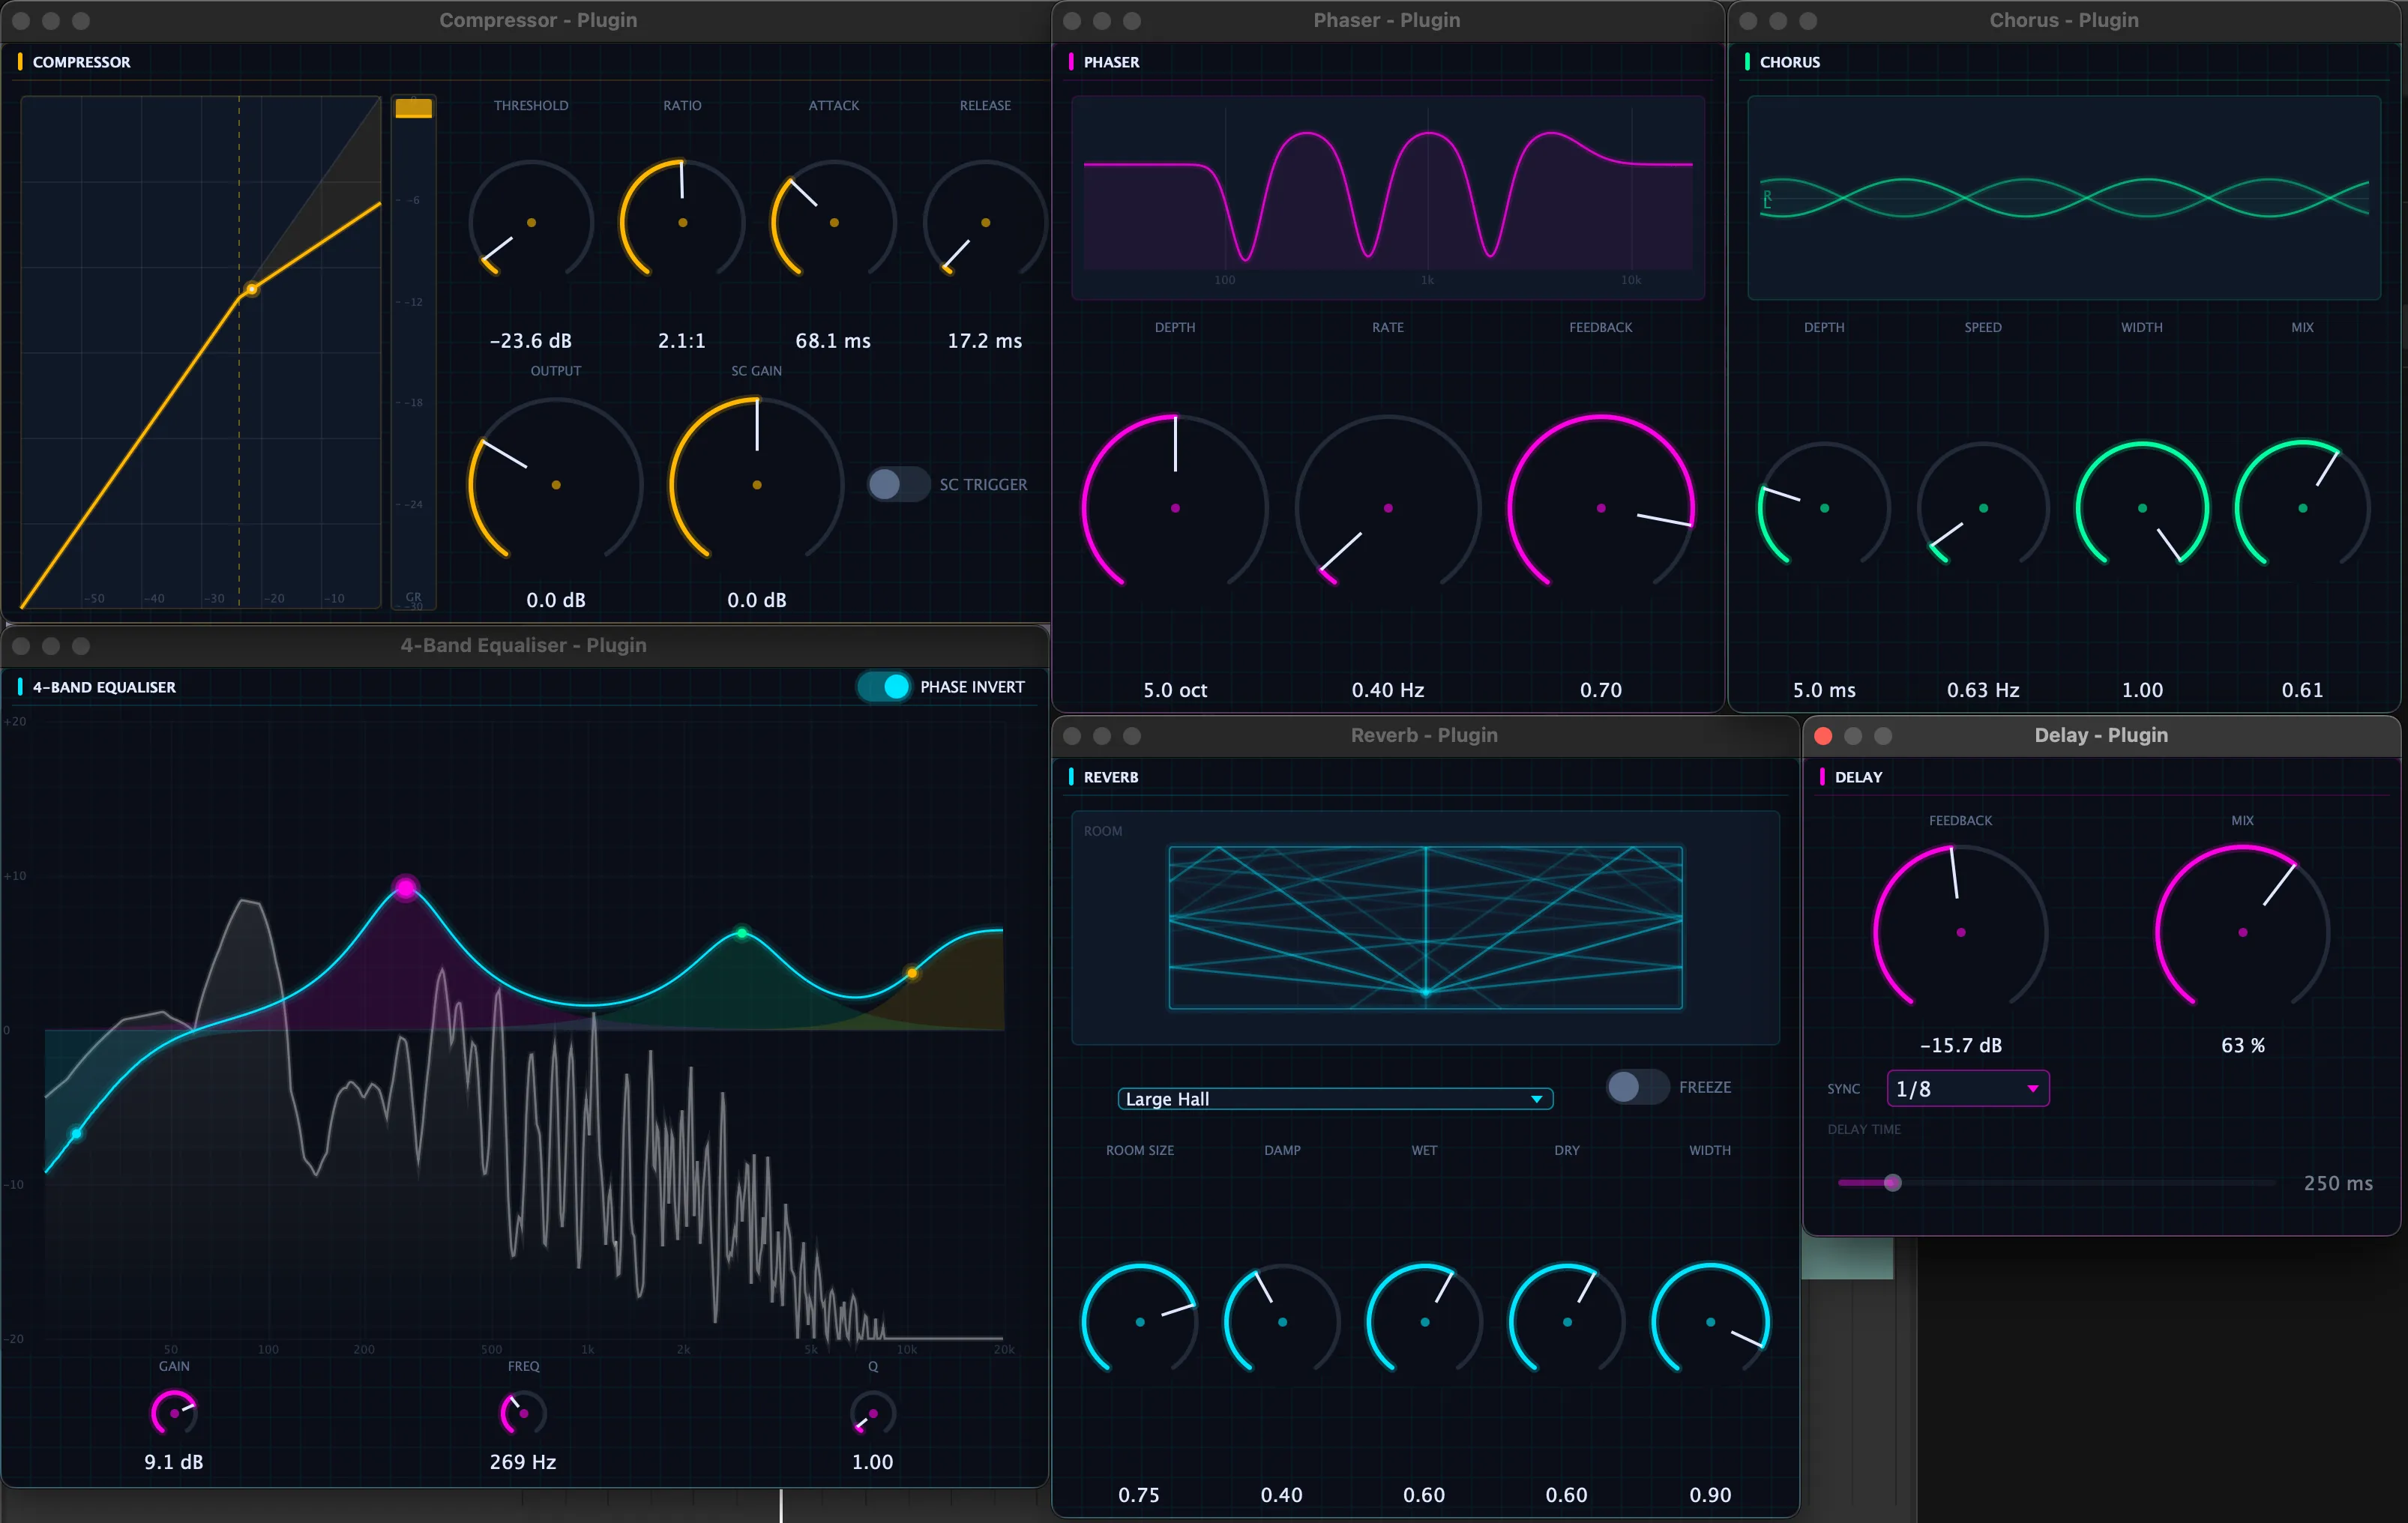Viewport: 2408px width, 1523px height.
Task: Click the Ratio value 2.1:1
Action: coord(682,341)
